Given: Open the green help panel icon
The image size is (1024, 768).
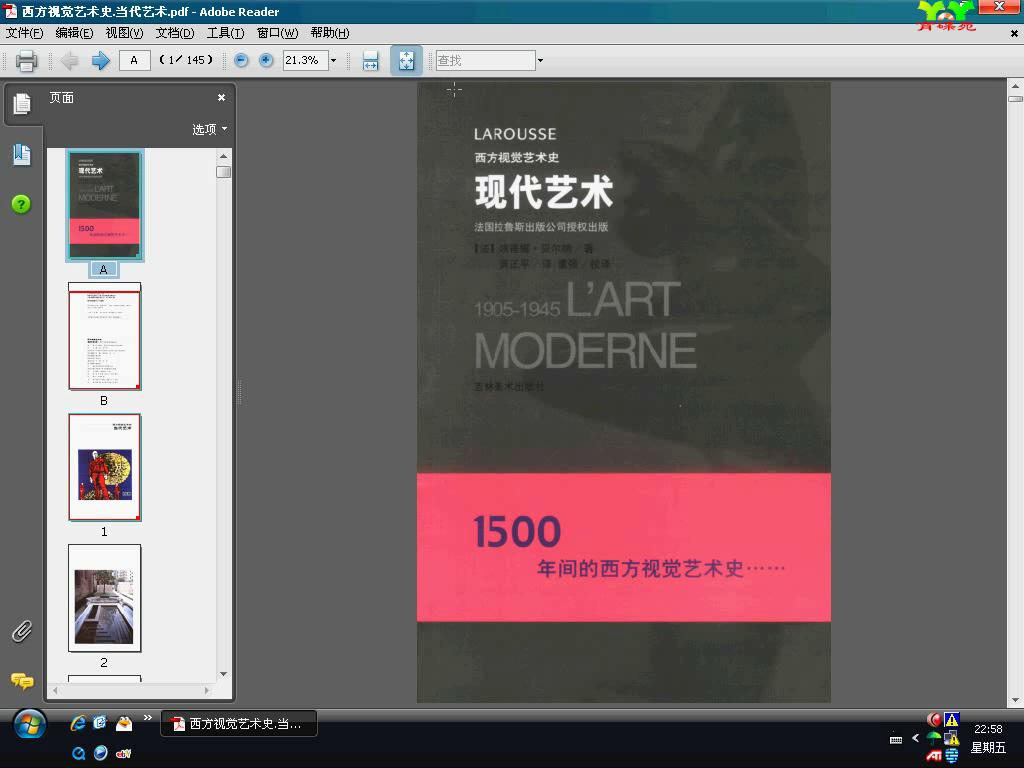Looking at the screenshot, I should 21,204.
